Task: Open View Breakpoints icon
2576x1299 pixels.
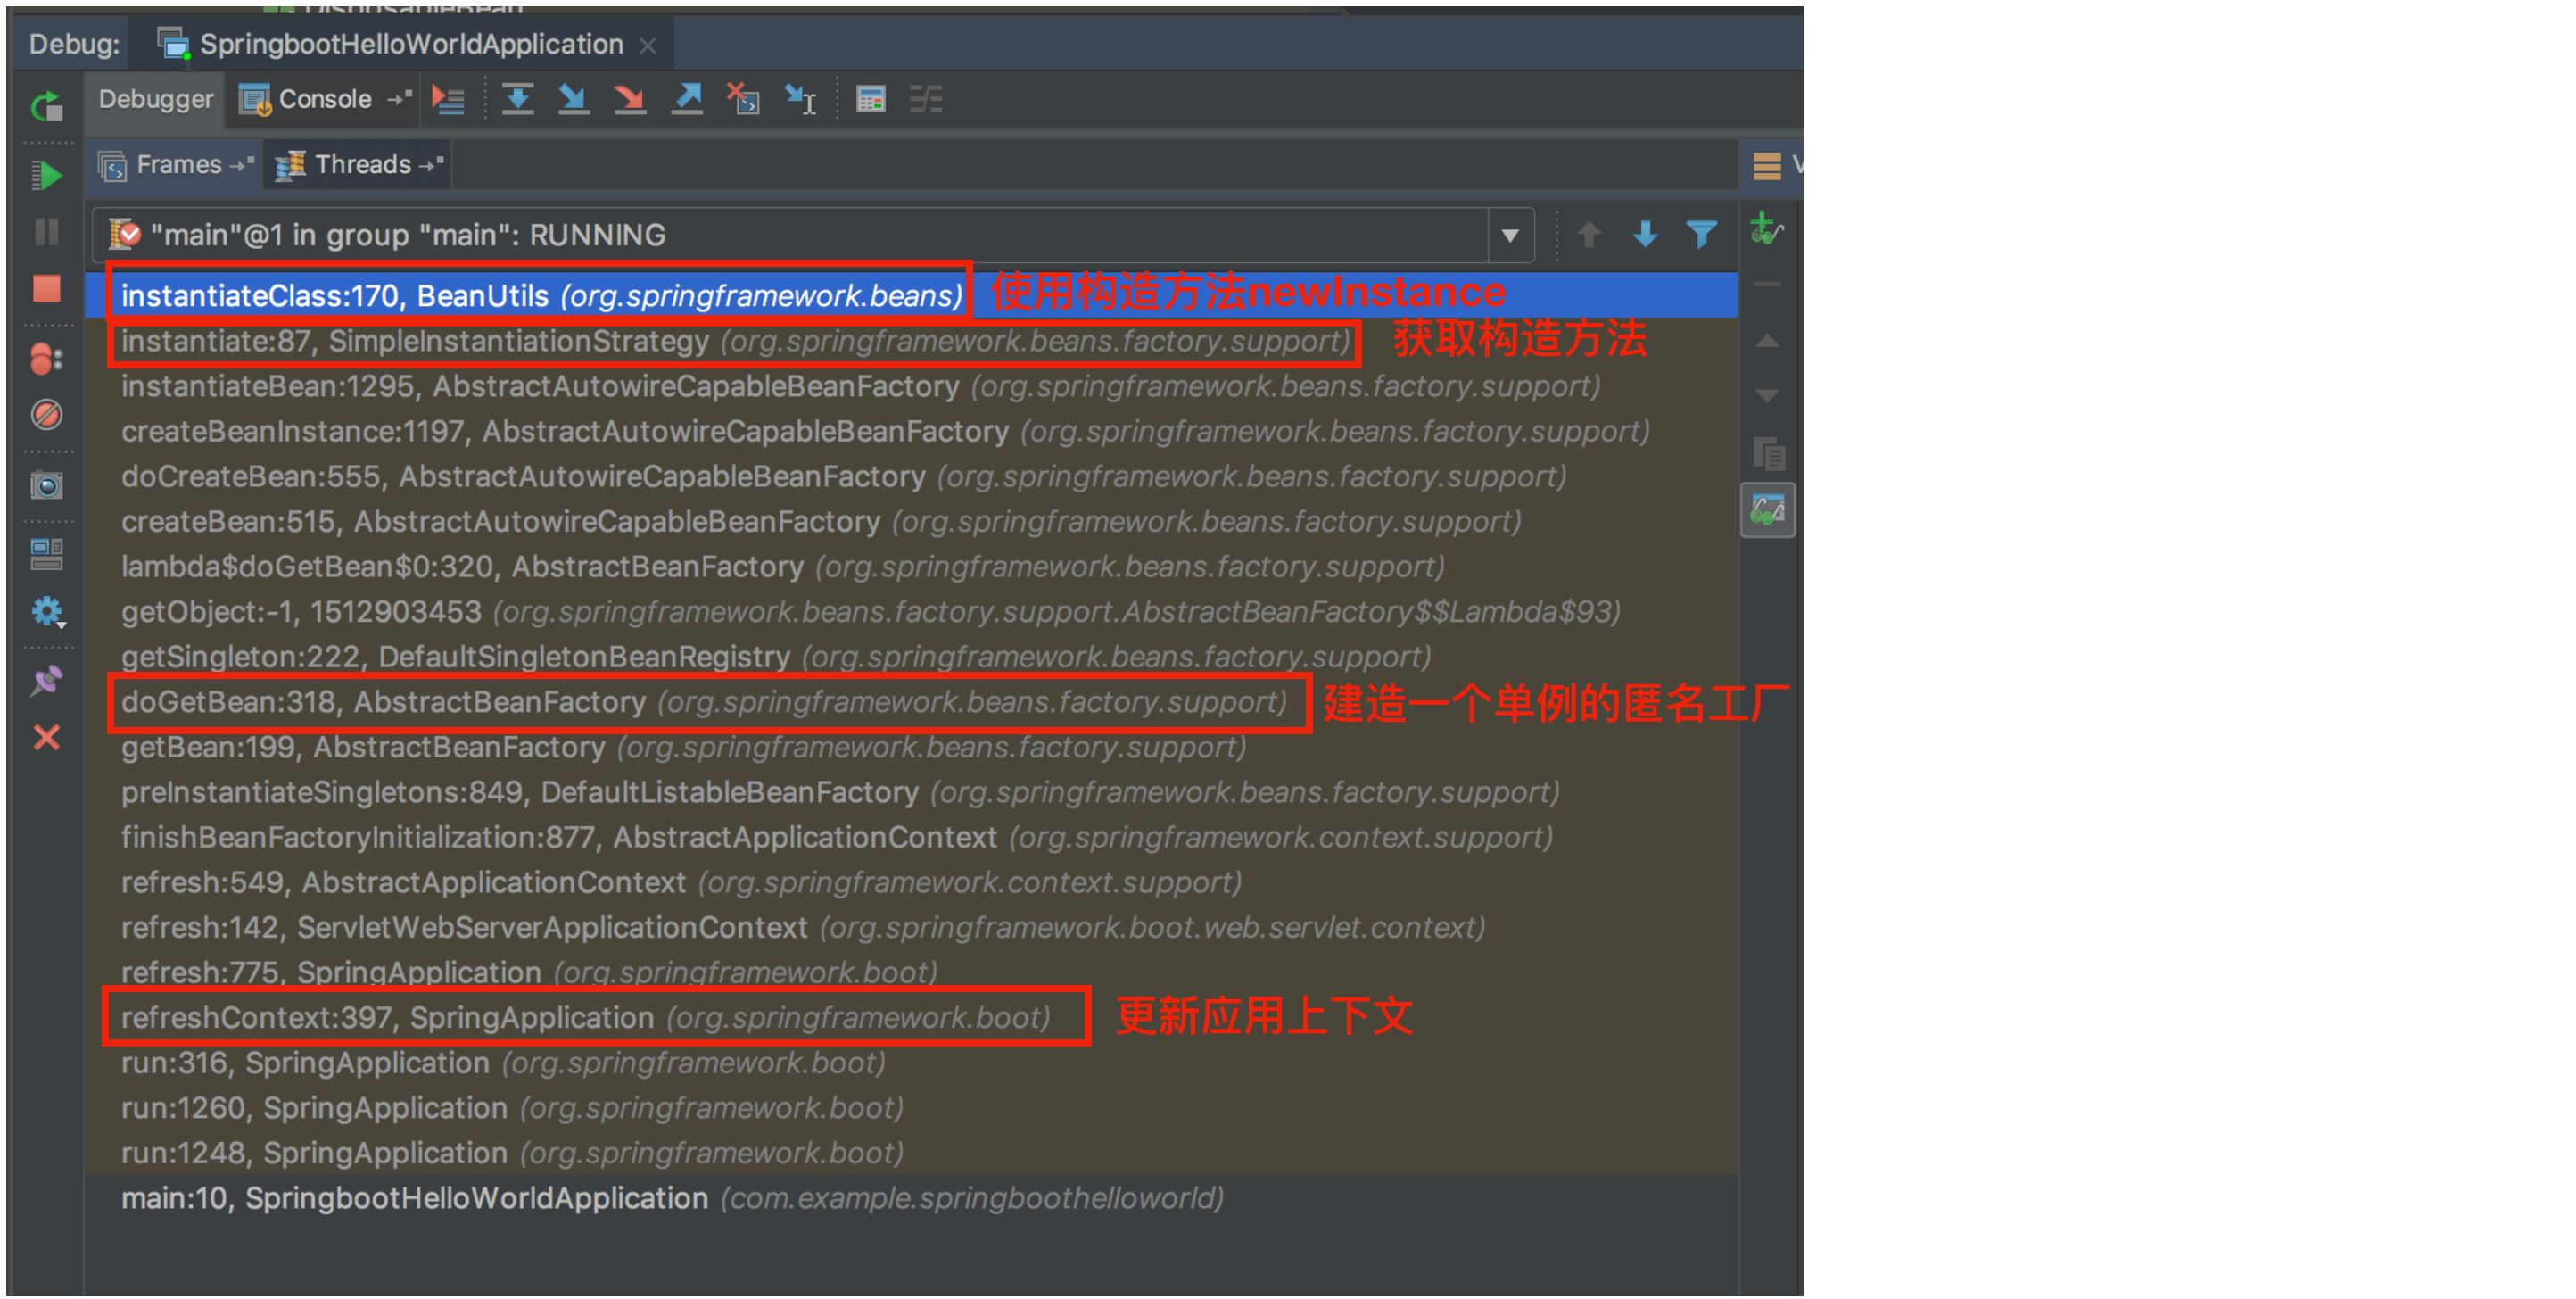Action: [46, 358]
